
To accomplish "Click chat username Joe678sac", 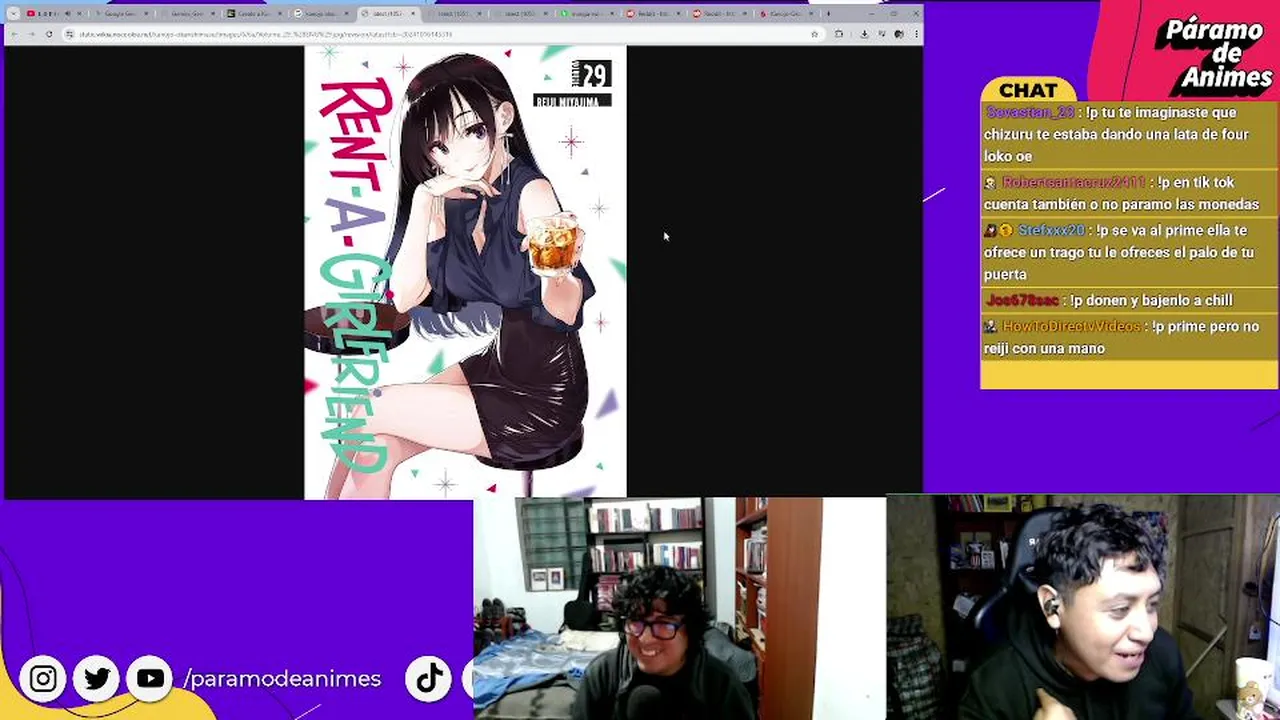I will click(1022, 301).
